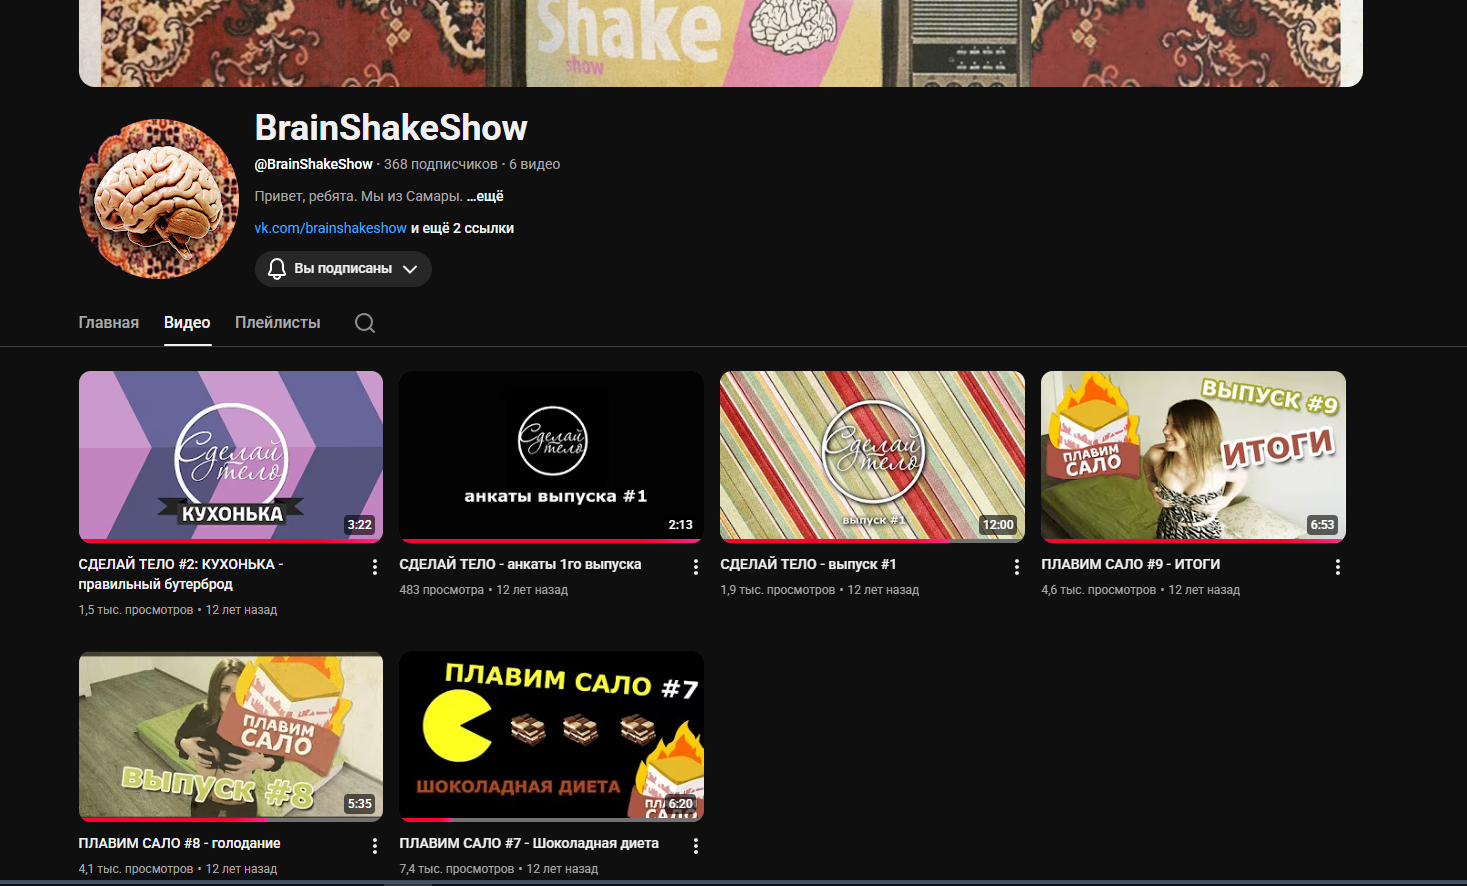Click the 6 видео count text
This screenshot has width=1467, height=886.
click(x=535, y=164)
